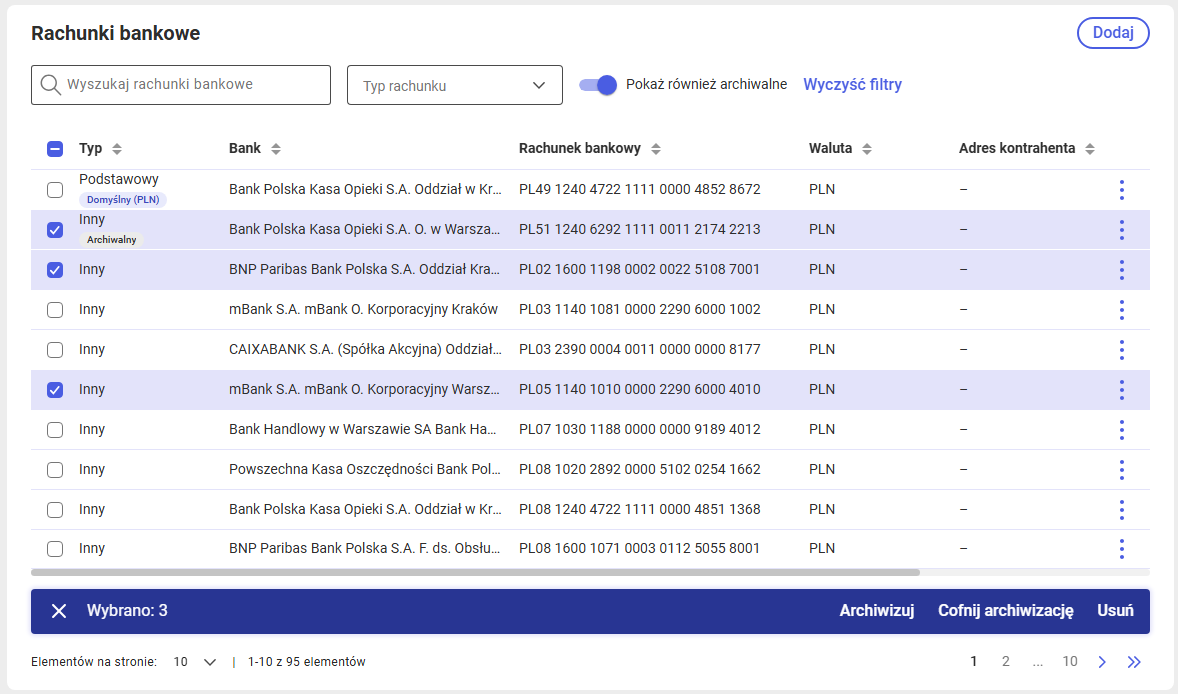Screen dimensions: 1178x694
Task: Expand the Elementów na stronie dropdown
Action: 195,662
